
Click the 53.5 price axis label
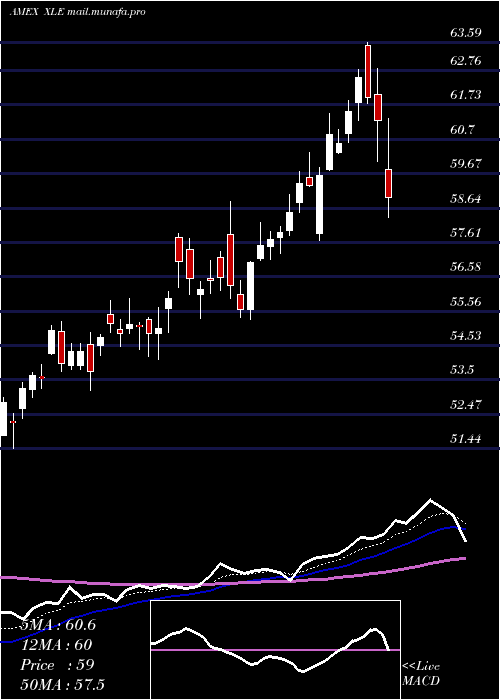point(462,370)
